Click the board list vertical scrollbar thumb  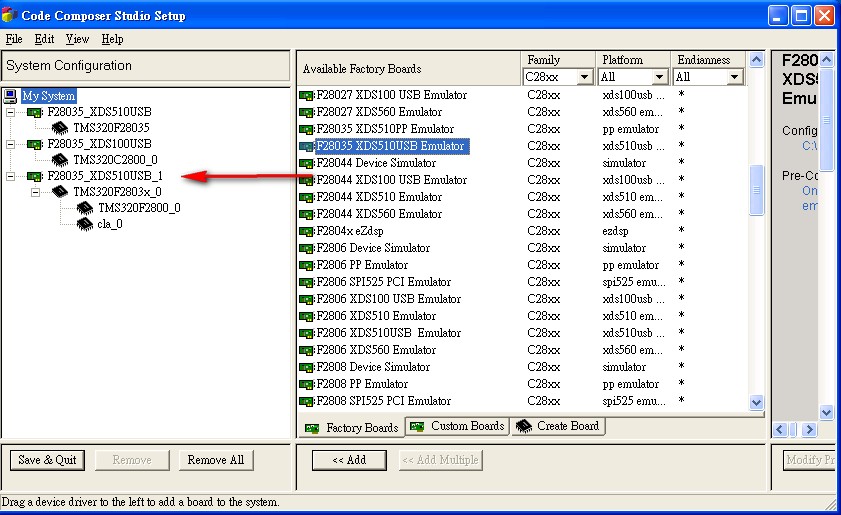pyautogui.click(x=757, y=190)
